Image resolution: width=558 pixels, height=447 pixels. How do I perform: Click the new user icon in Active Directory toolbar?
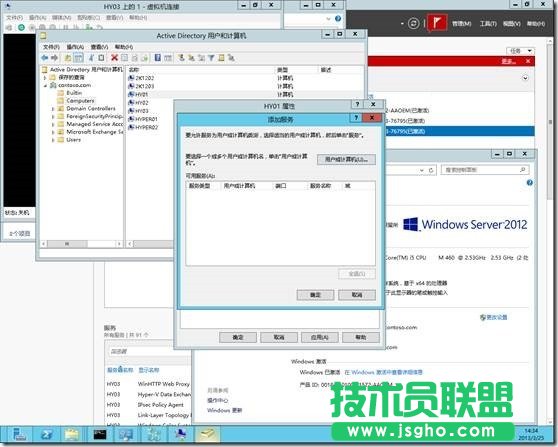[x=181, y=58]
